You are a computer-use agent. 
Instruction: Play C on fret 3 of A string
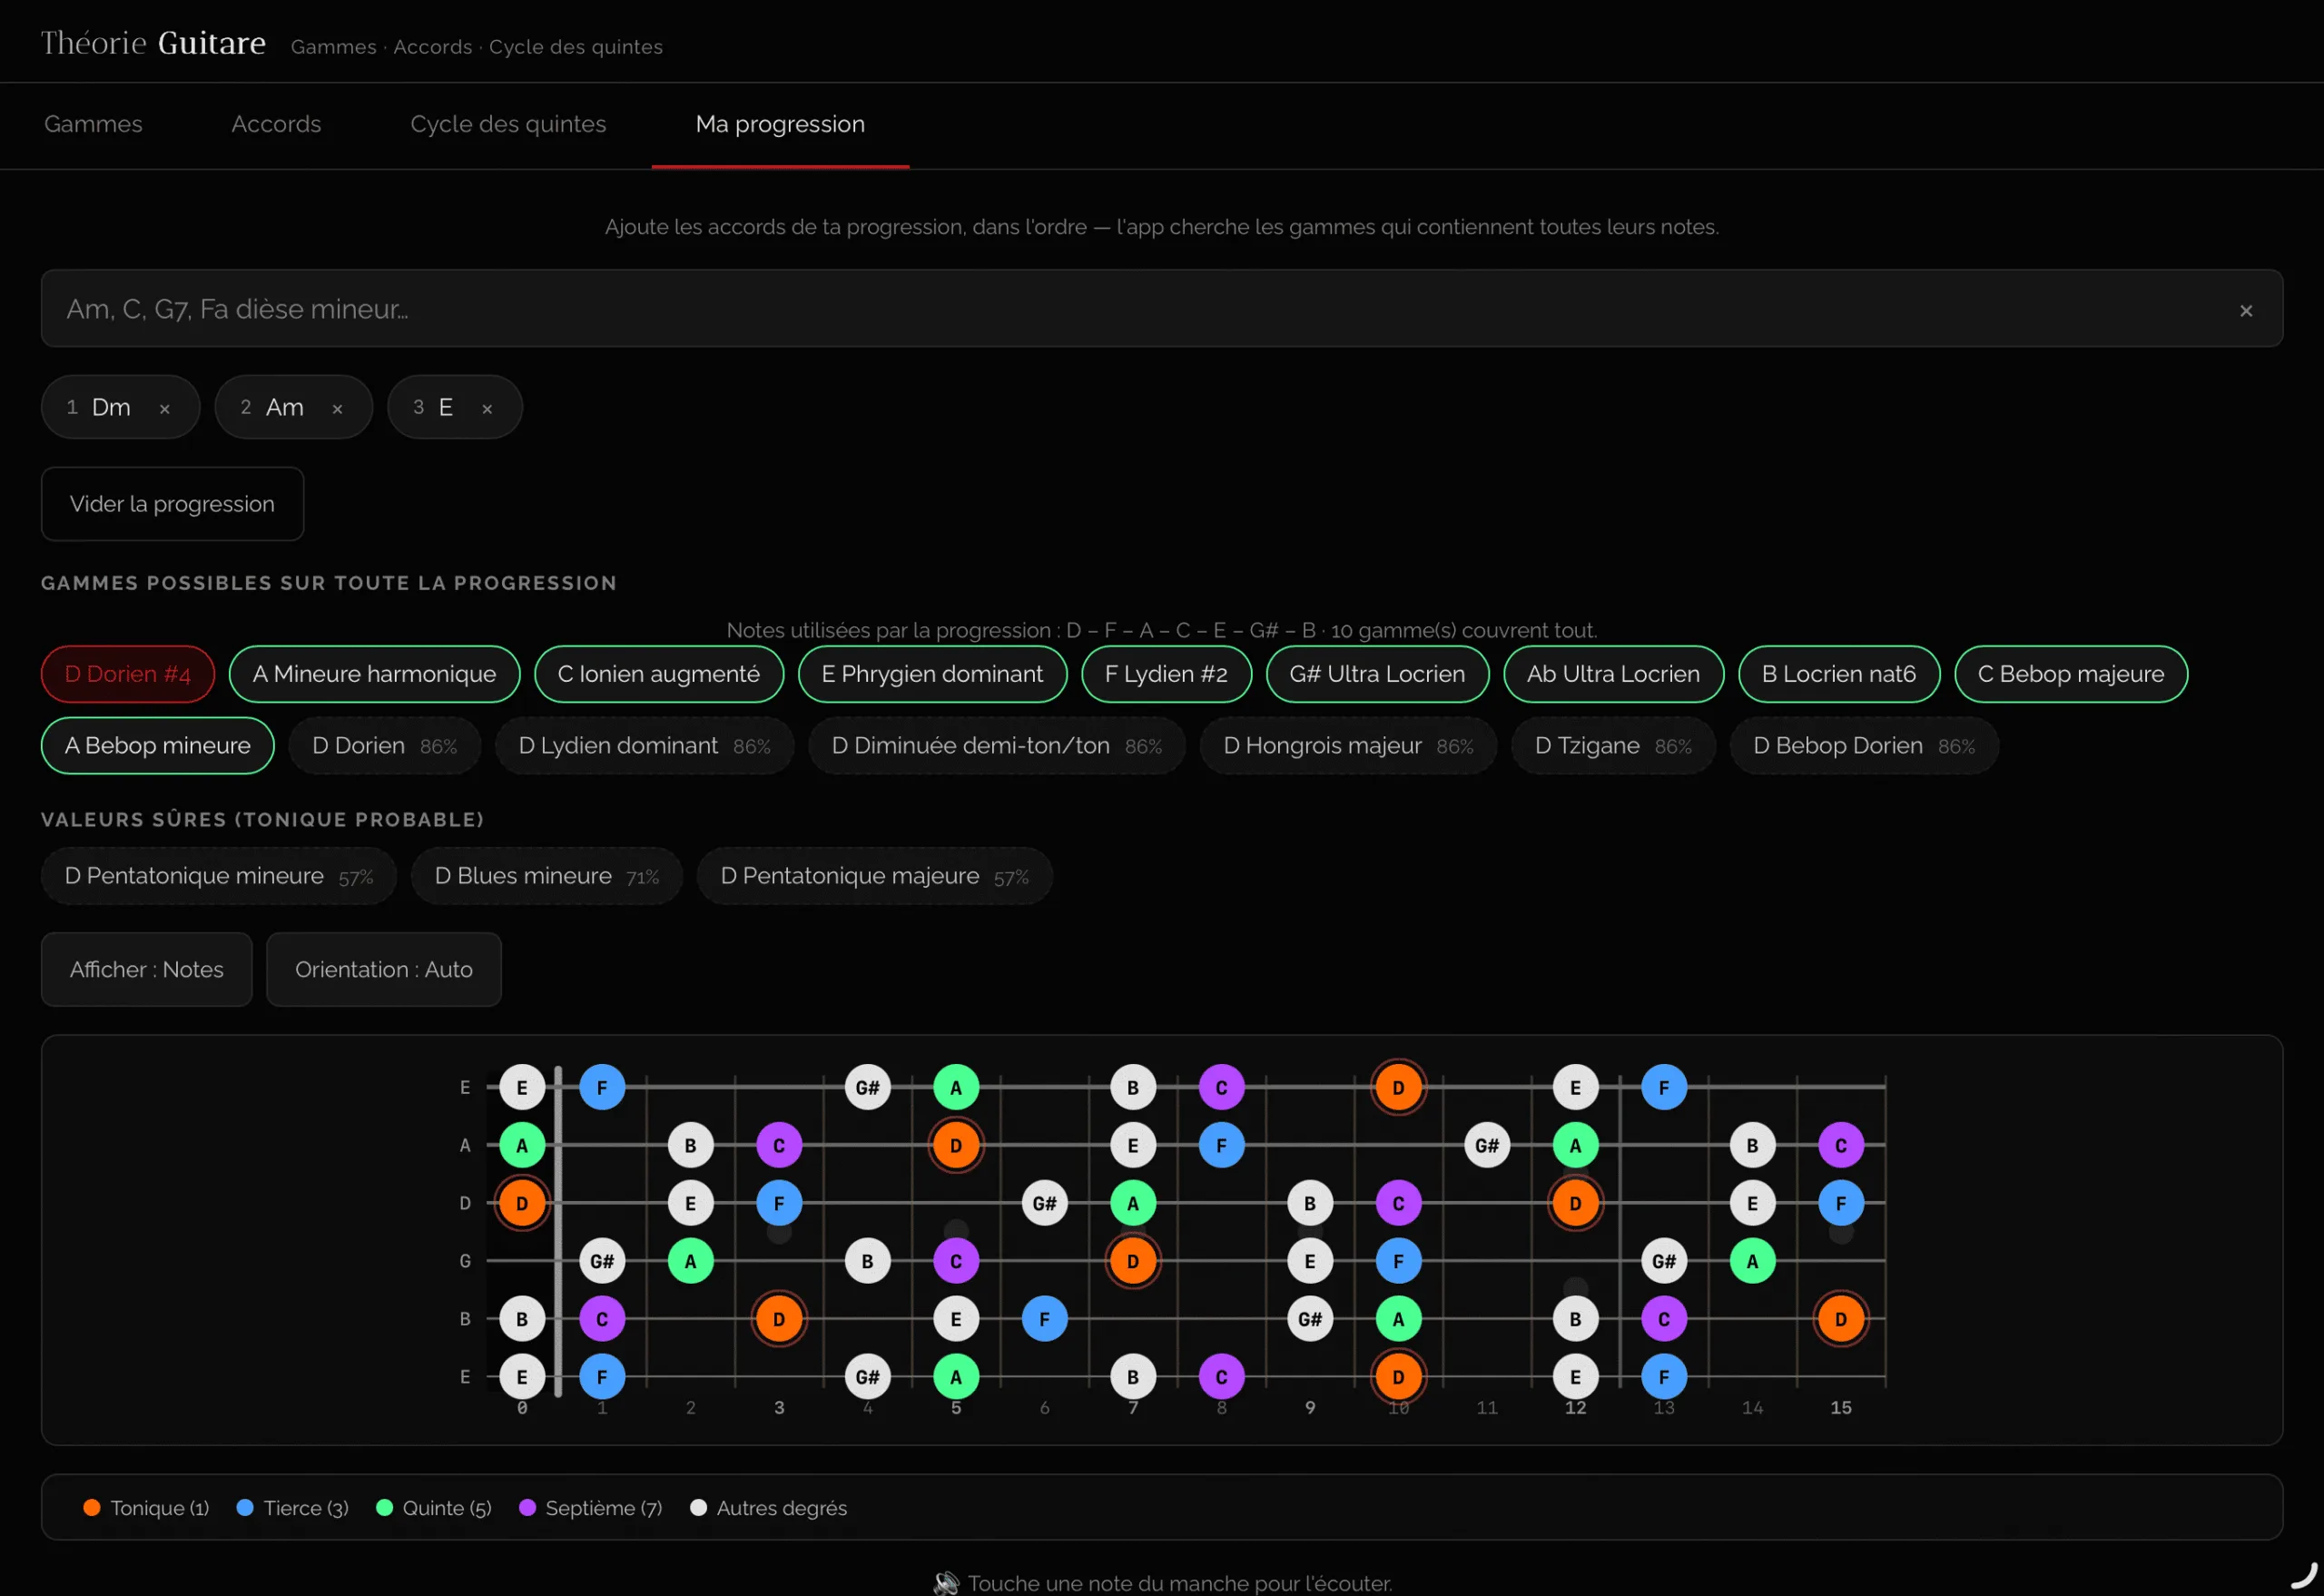(779, 1145)
